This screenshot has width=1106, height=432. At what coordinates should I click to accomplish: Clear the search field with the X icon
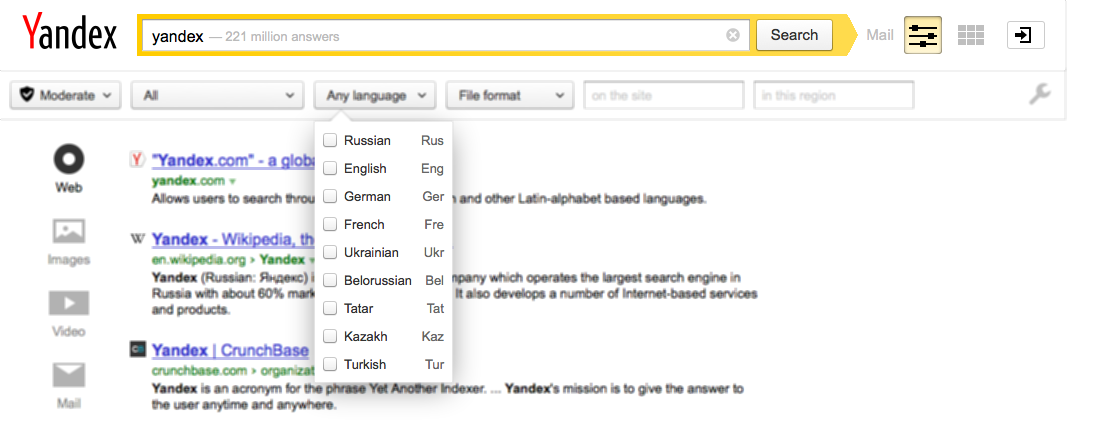(x=733, y=35)
